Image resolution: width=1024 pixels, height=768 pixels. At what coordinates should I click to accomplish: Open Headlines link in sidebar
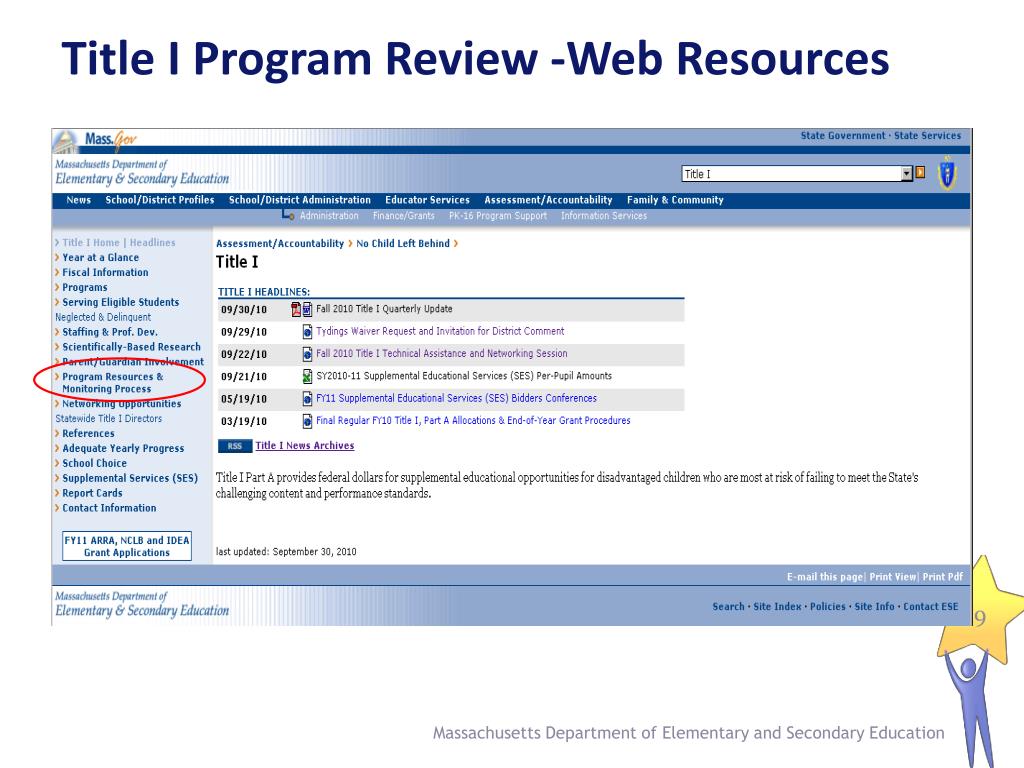pos(152,242)
